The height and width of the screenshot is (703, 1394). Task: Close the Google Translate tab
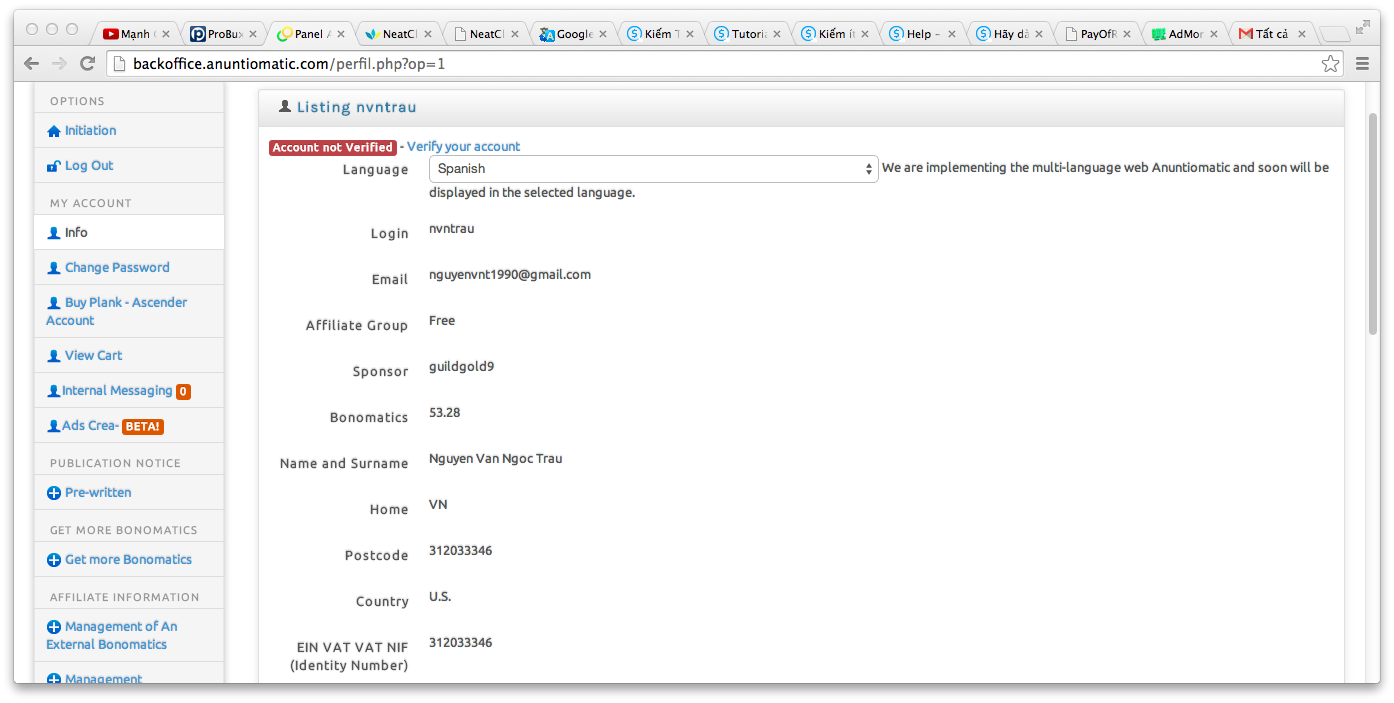(603, 34)
